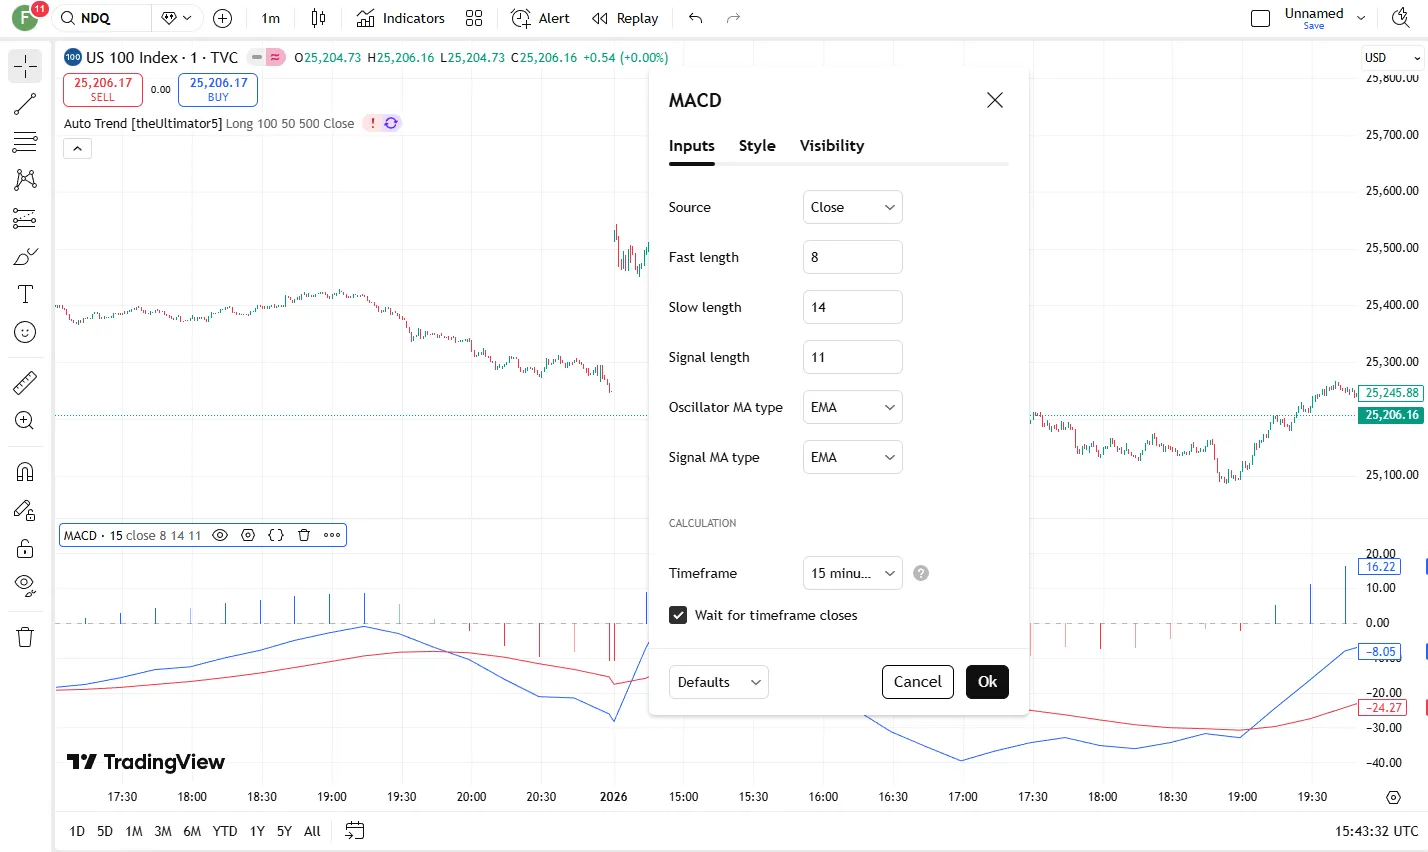
Task: Switch to the Visibility tab
Action: point(831,146)
